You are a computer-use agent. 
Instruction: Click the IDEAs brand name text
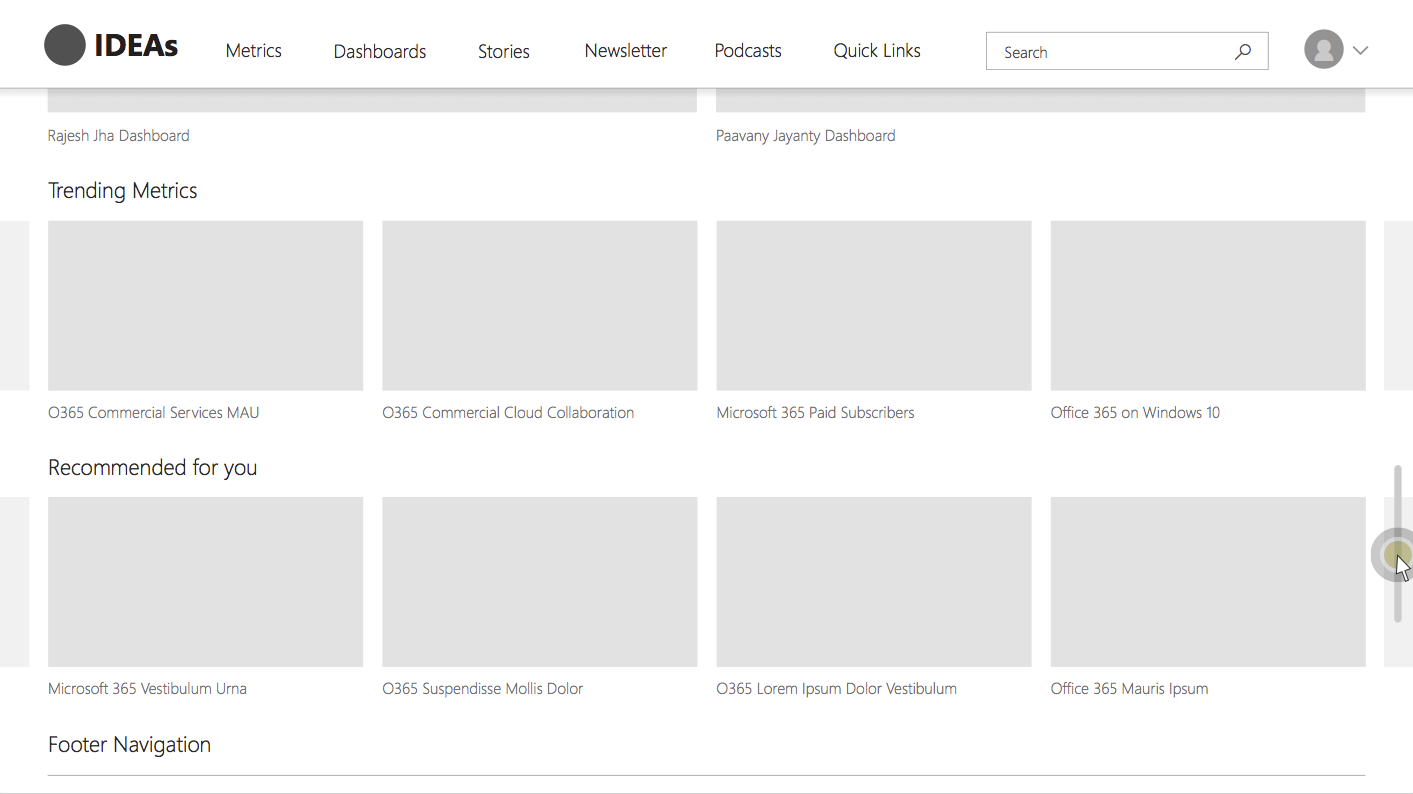click(136, 46)
